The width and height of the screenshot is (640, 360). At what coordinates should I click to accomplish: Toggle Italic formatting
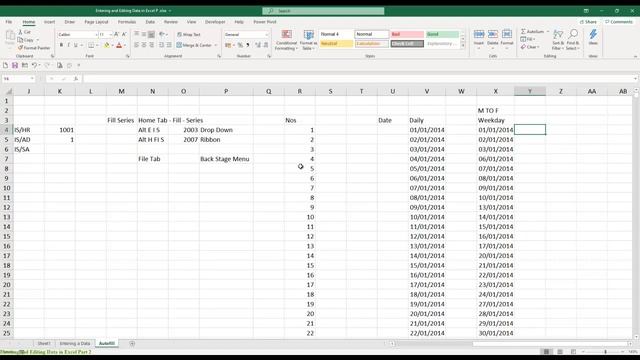68,45
